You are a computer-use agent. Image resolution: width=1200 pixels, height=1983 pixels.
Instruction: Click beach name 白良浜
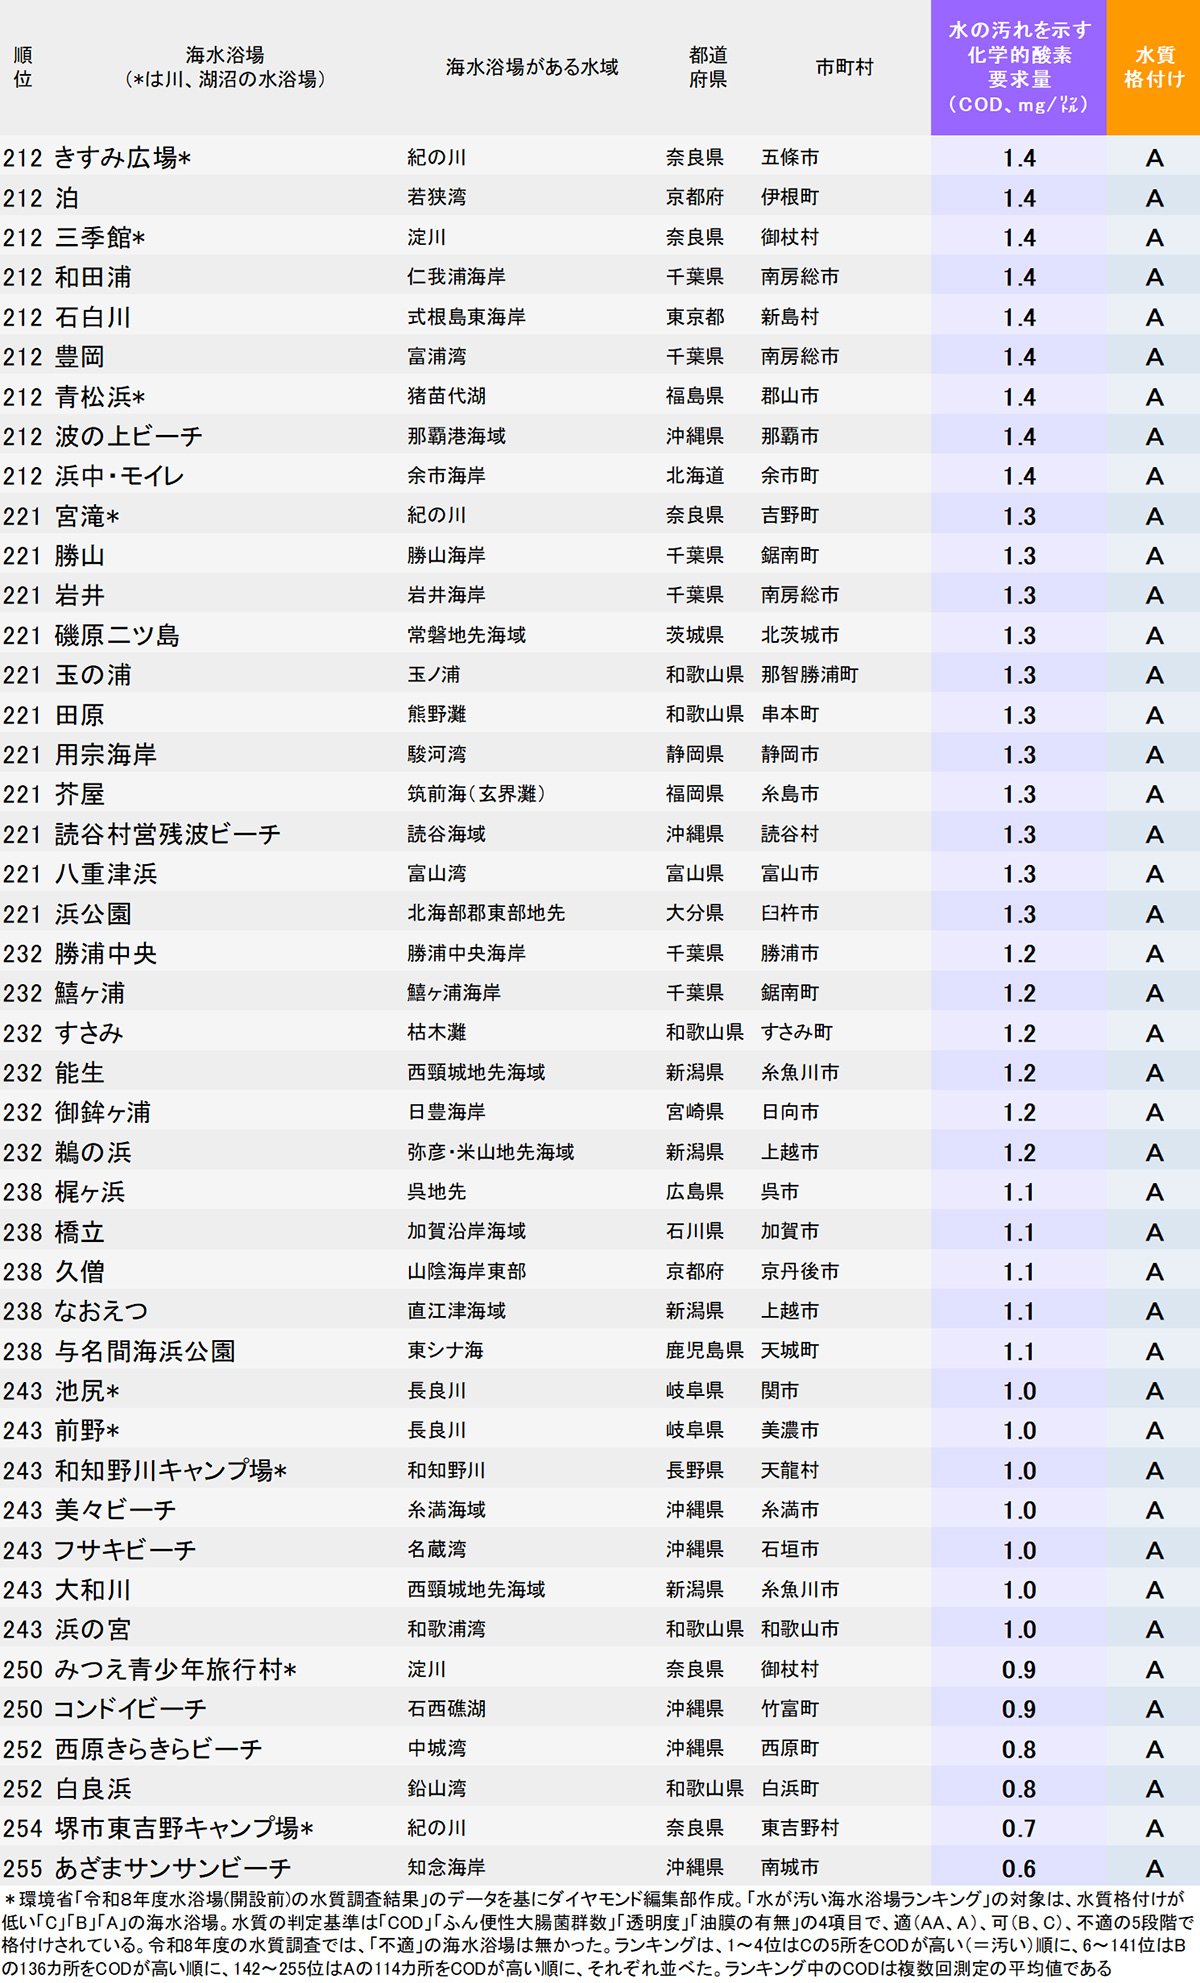93,1789
